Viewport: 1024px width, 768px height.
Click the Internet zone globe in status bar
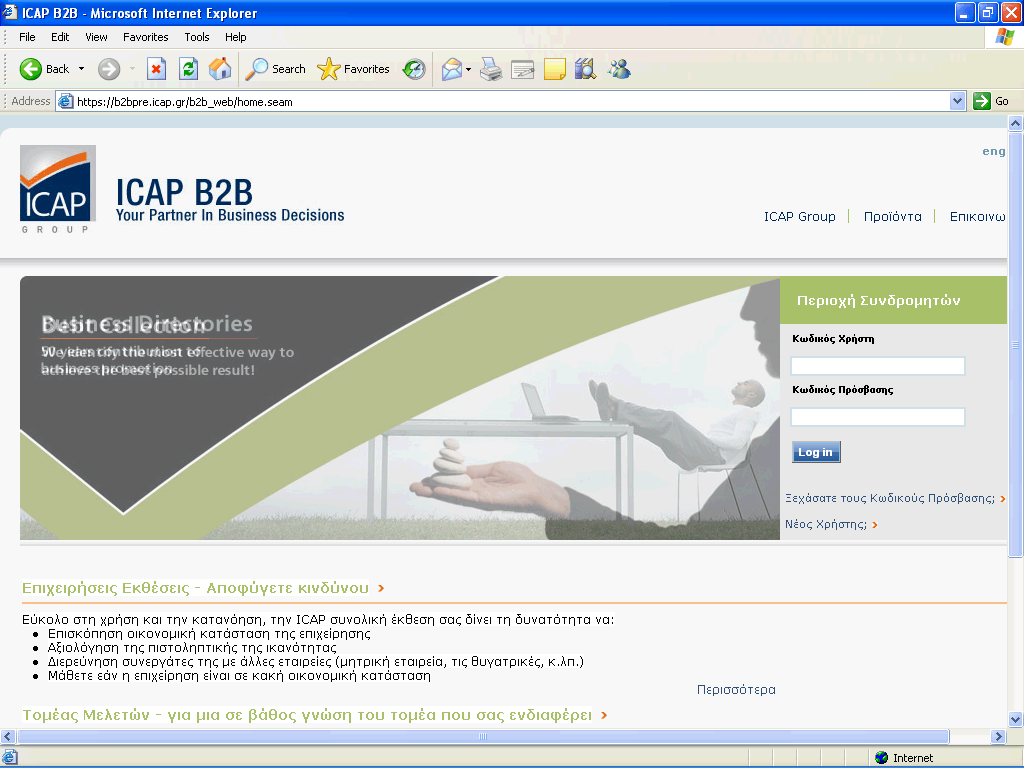[x=882, y=758]
